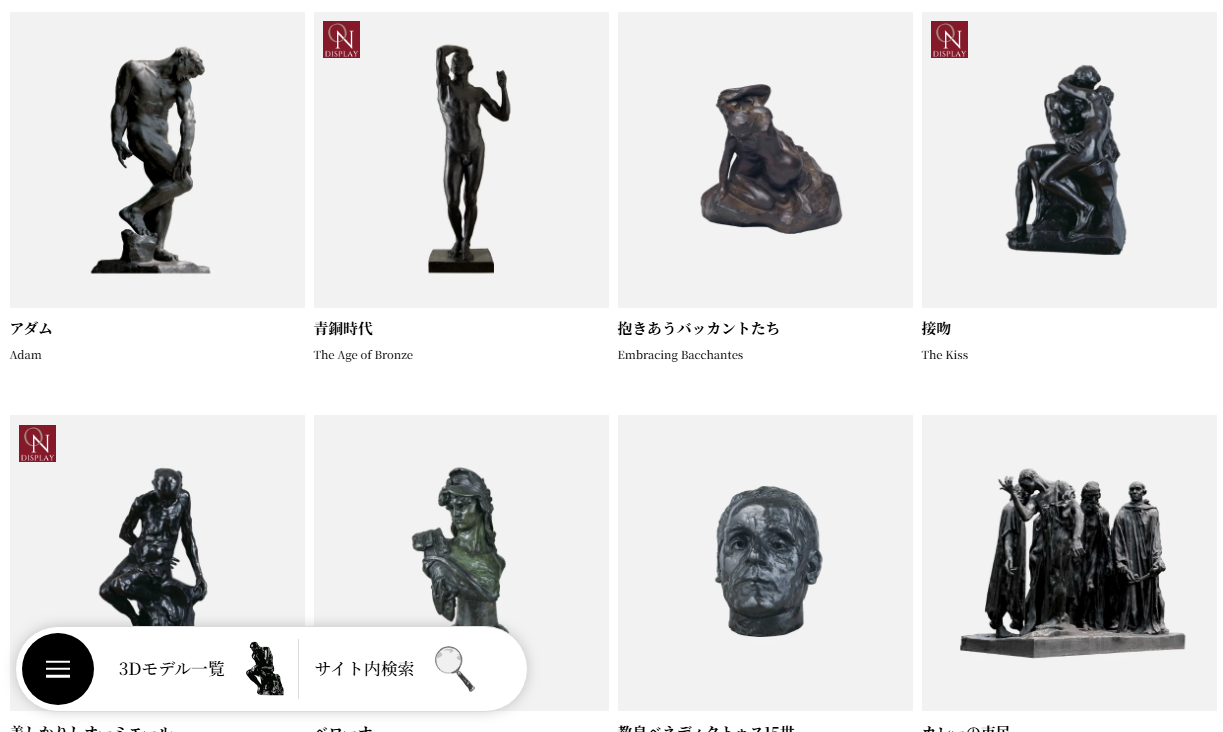
Task: Click the アダム title link
Action: coord(31,328)
